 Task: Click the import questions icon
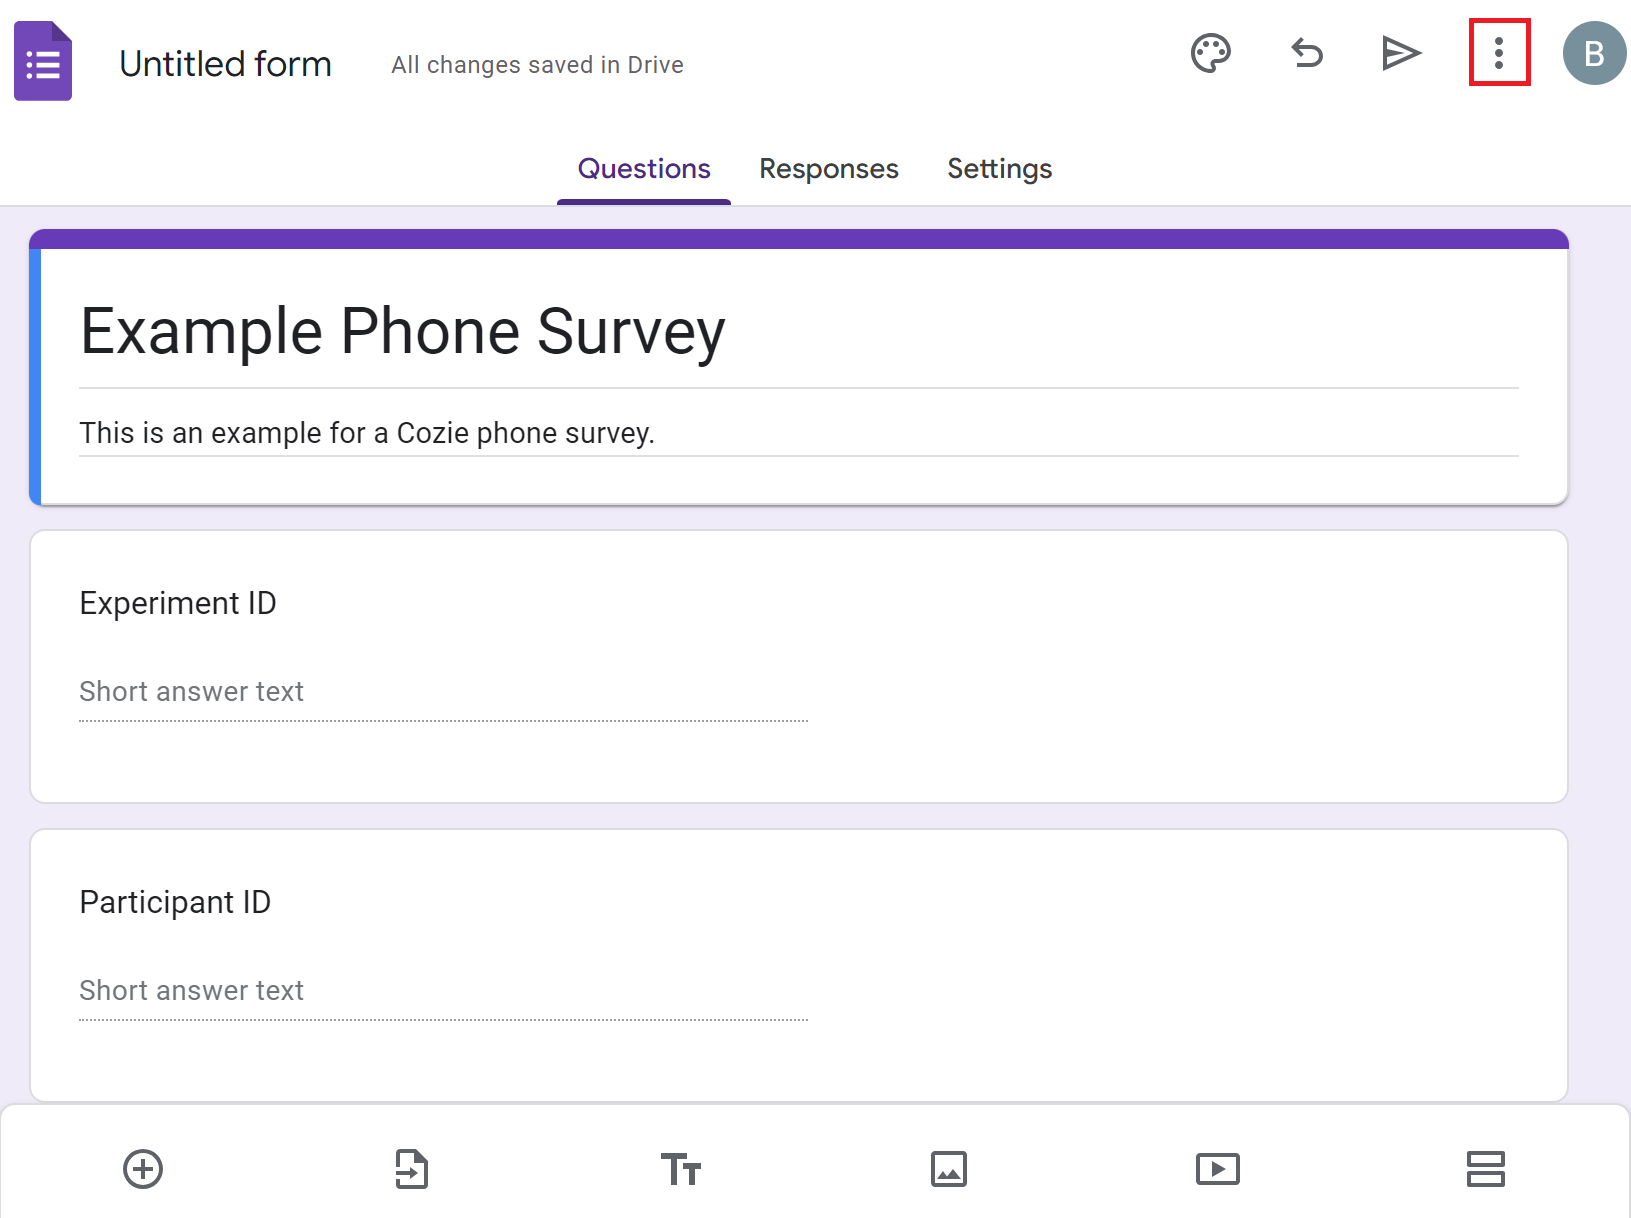pyautogui.click(x=411, y=1169)
